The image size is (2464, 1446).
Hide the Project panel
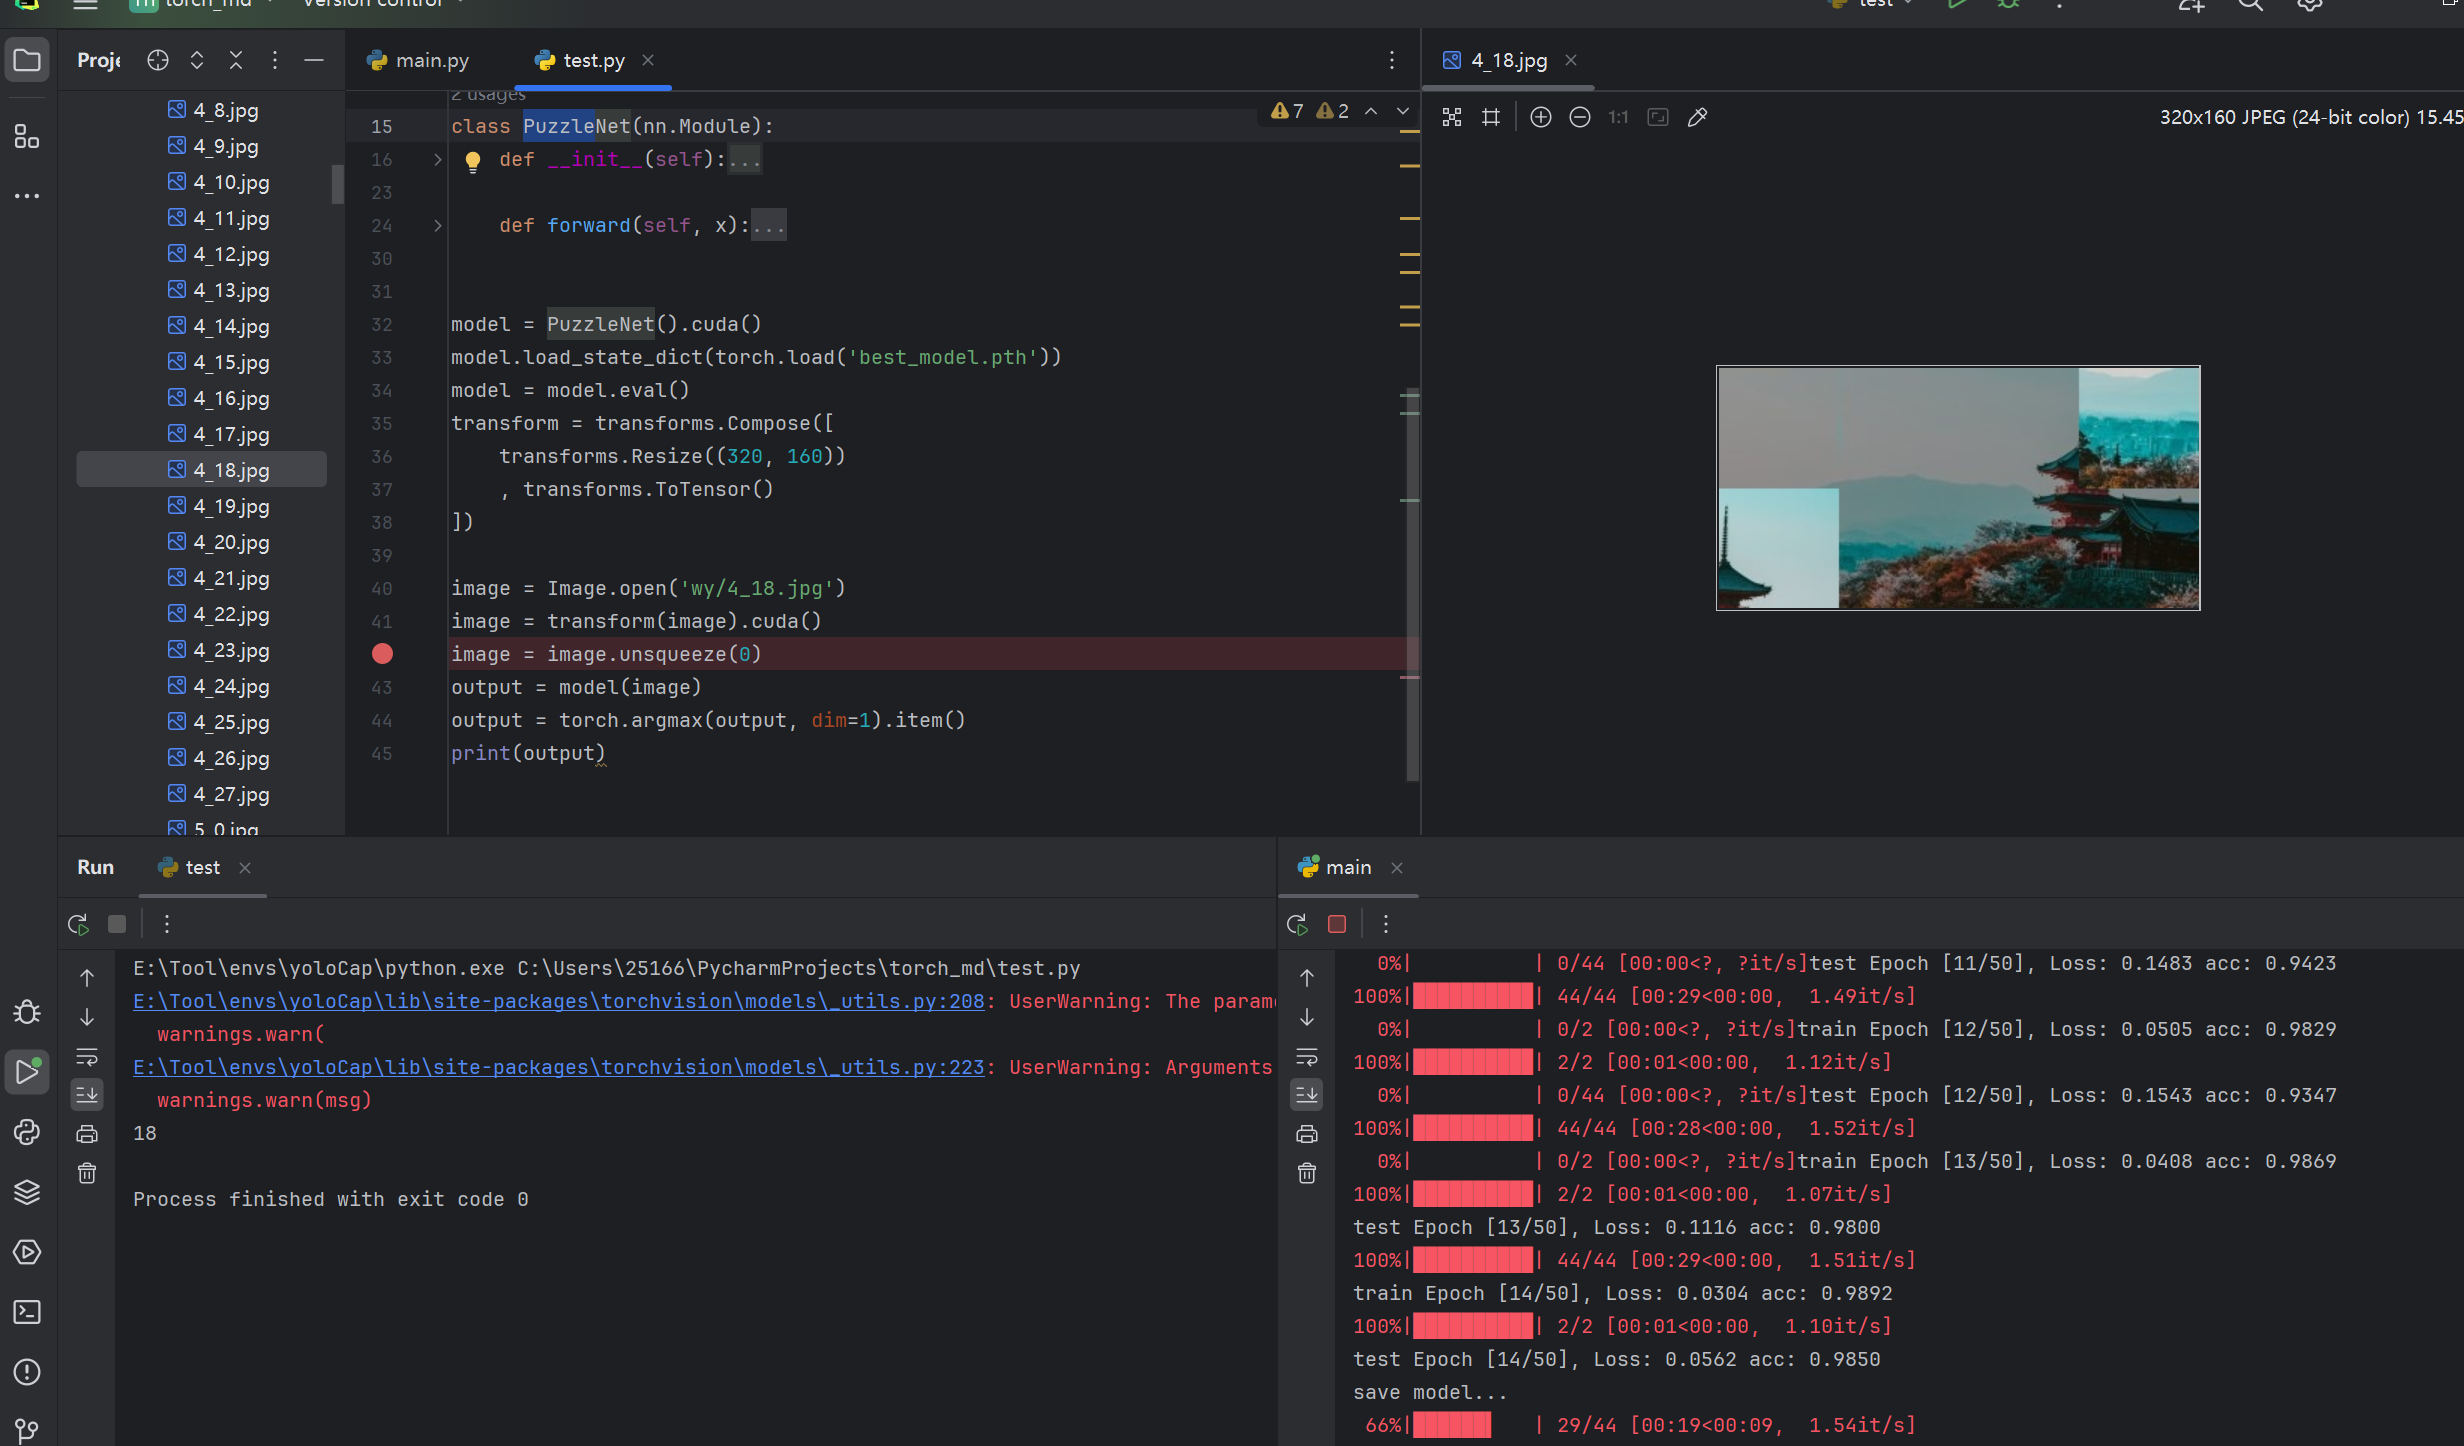click(314, 61)
